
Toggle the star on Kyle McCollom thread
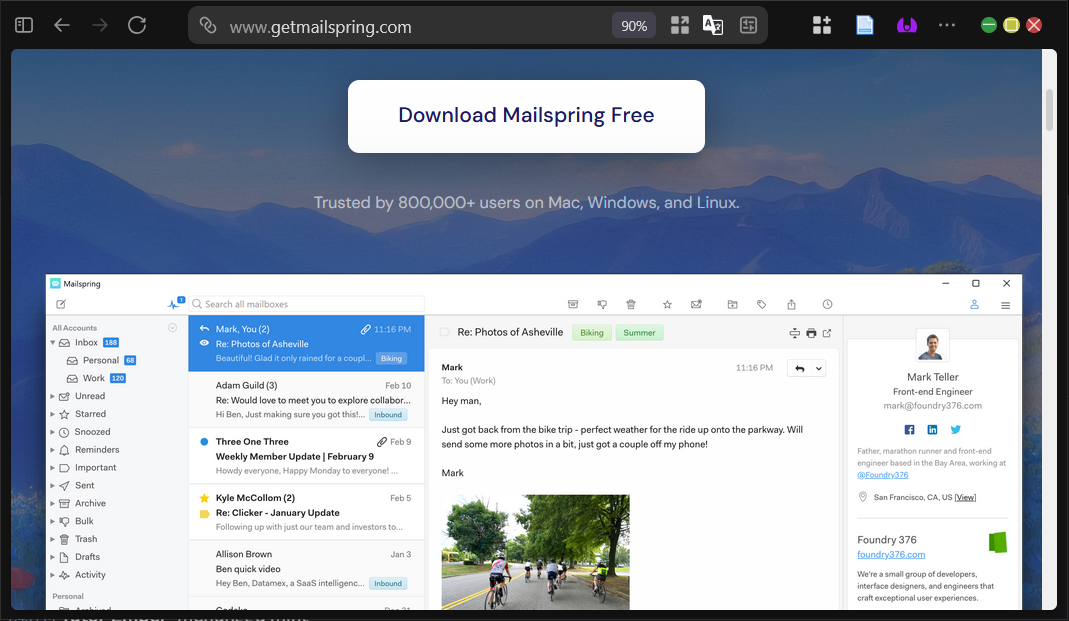[204, 498]
